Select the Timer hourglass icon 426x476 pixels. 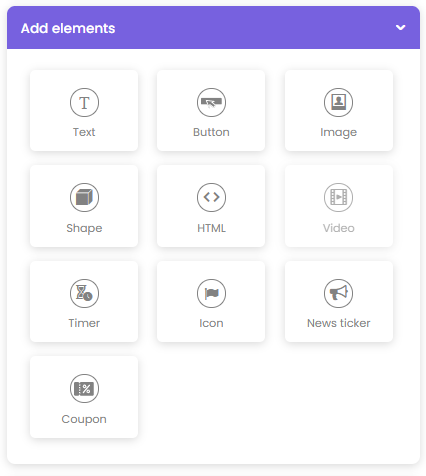pyautogui.click(x=84, y=293)
